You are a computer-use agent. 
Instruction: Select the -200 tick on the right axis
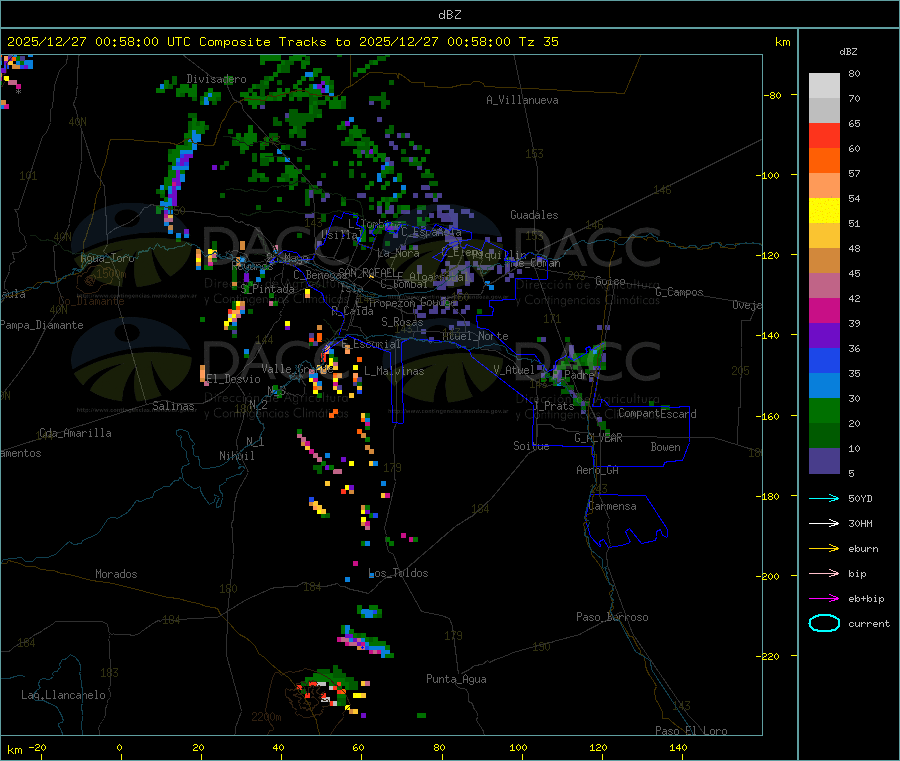click(770, 576)
